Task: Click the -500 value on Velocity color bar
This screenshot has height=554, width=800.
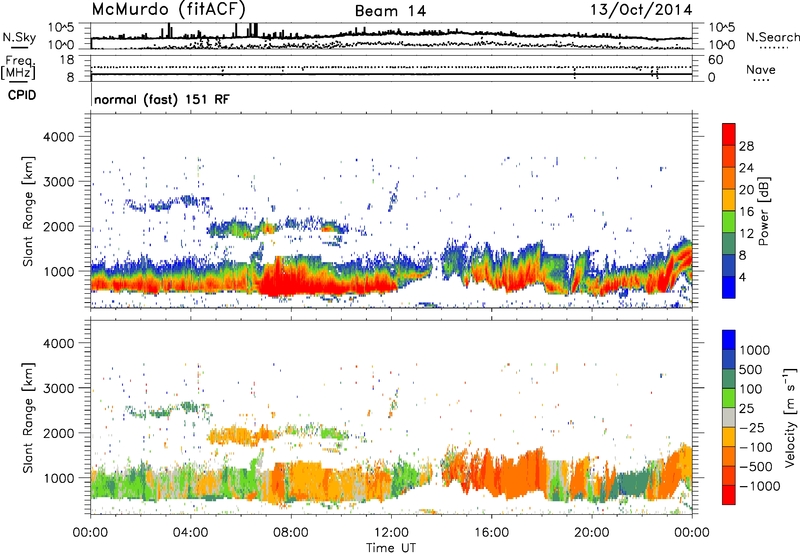Action: (756, 467)
